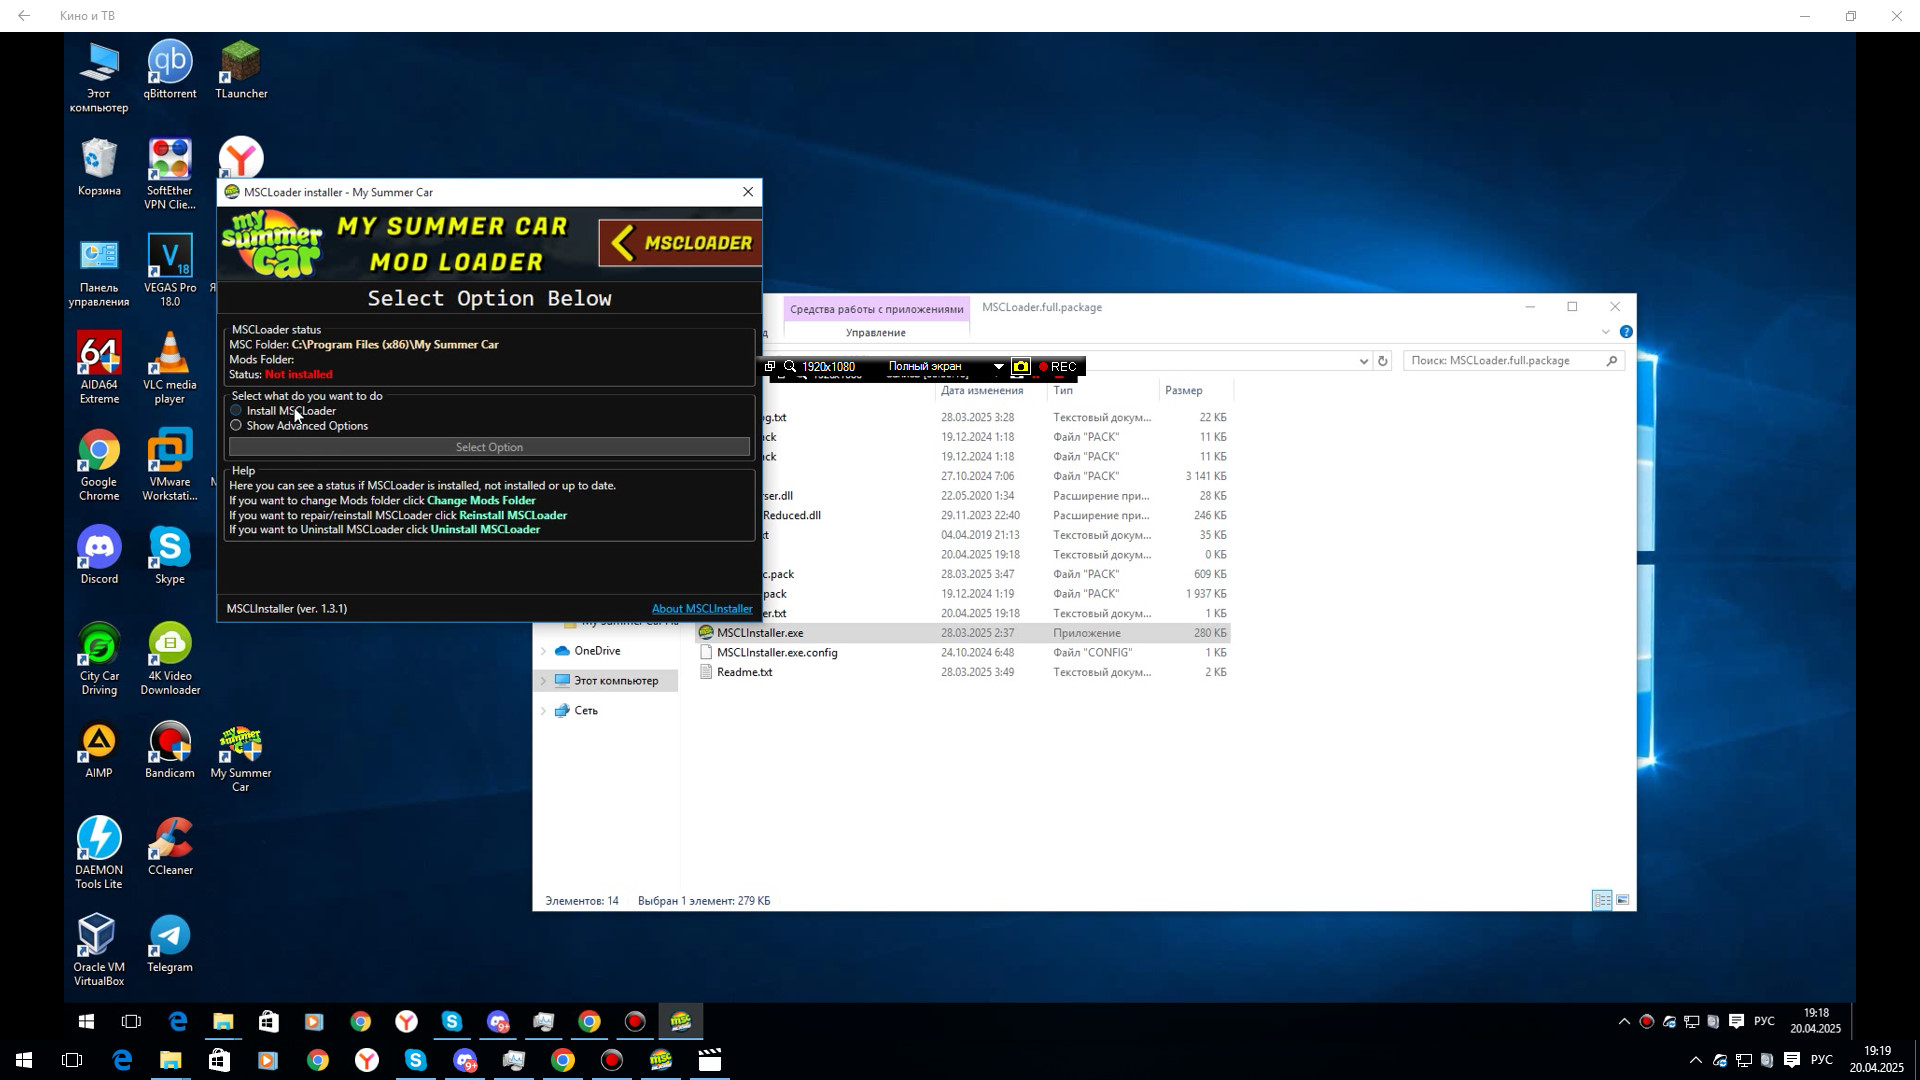Click the MSCLOADER back banner icon
The image size is (1920, 1080).
[x=680, y=243]
